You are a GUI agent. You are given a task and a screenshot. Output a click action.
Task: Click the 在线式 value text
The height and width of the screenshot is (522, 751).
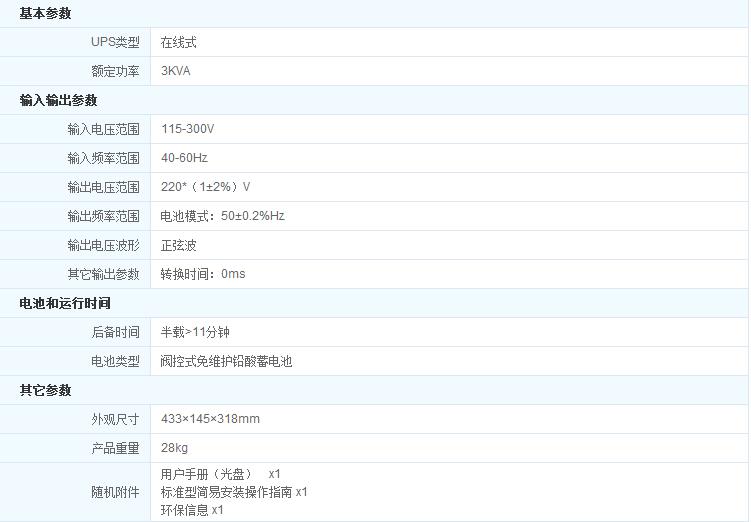(179, 43)
